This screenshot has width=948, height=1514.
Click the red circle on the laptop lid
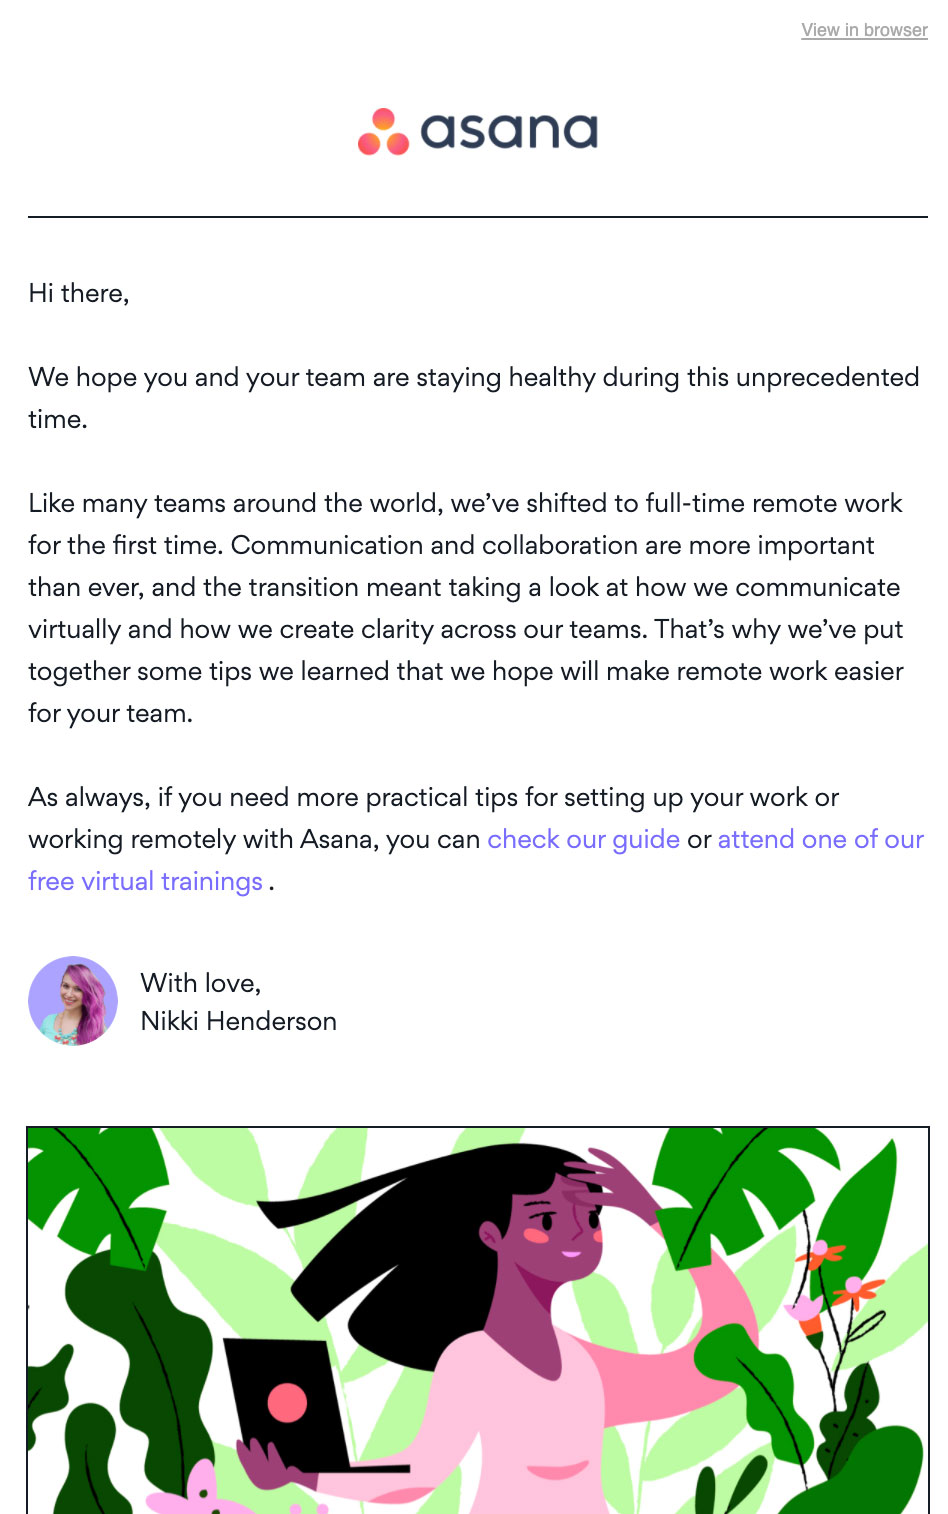point(287,1403)
